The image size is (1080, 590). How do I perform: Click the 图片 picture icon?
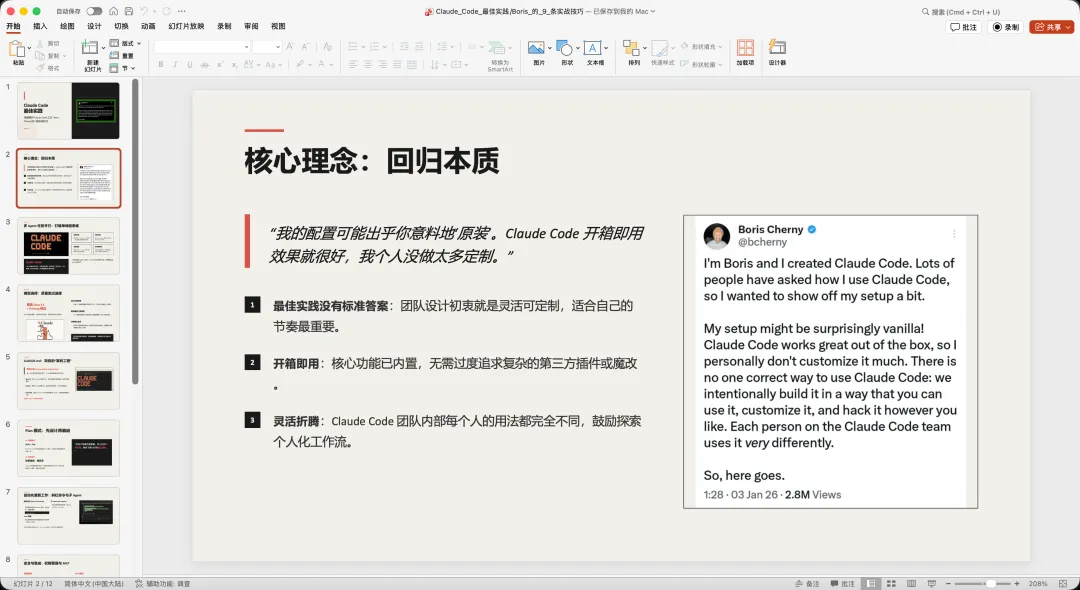point(536,48)
